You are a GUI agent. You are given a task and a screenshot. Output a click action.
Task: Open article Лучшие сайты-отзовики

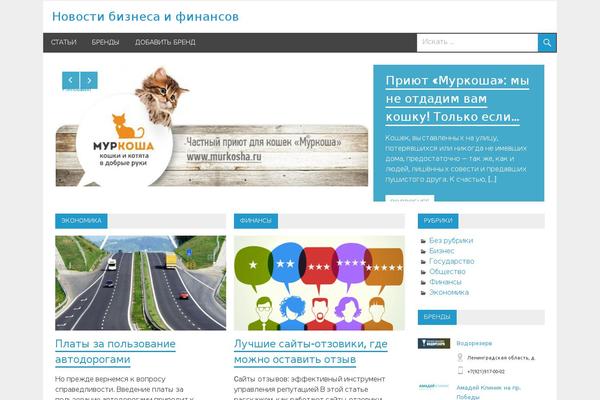pyautogui.click(x=311, y=352)
